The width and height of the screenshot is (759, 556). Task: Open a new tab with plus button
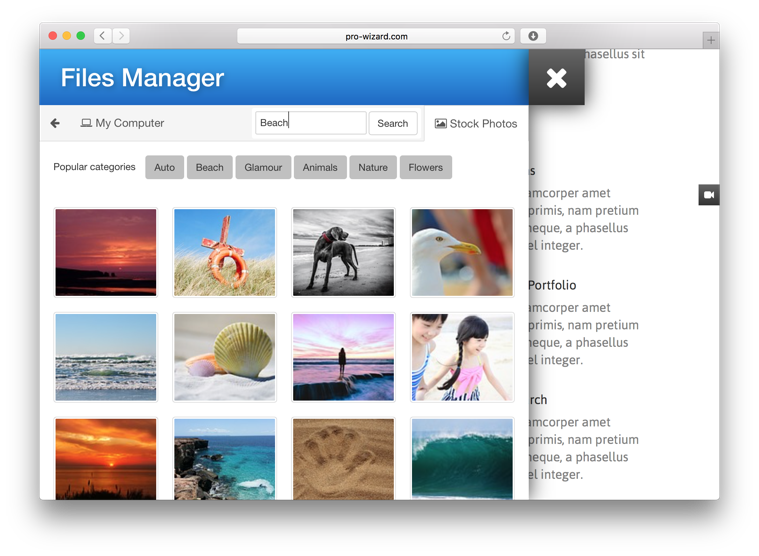click(710, 40)
